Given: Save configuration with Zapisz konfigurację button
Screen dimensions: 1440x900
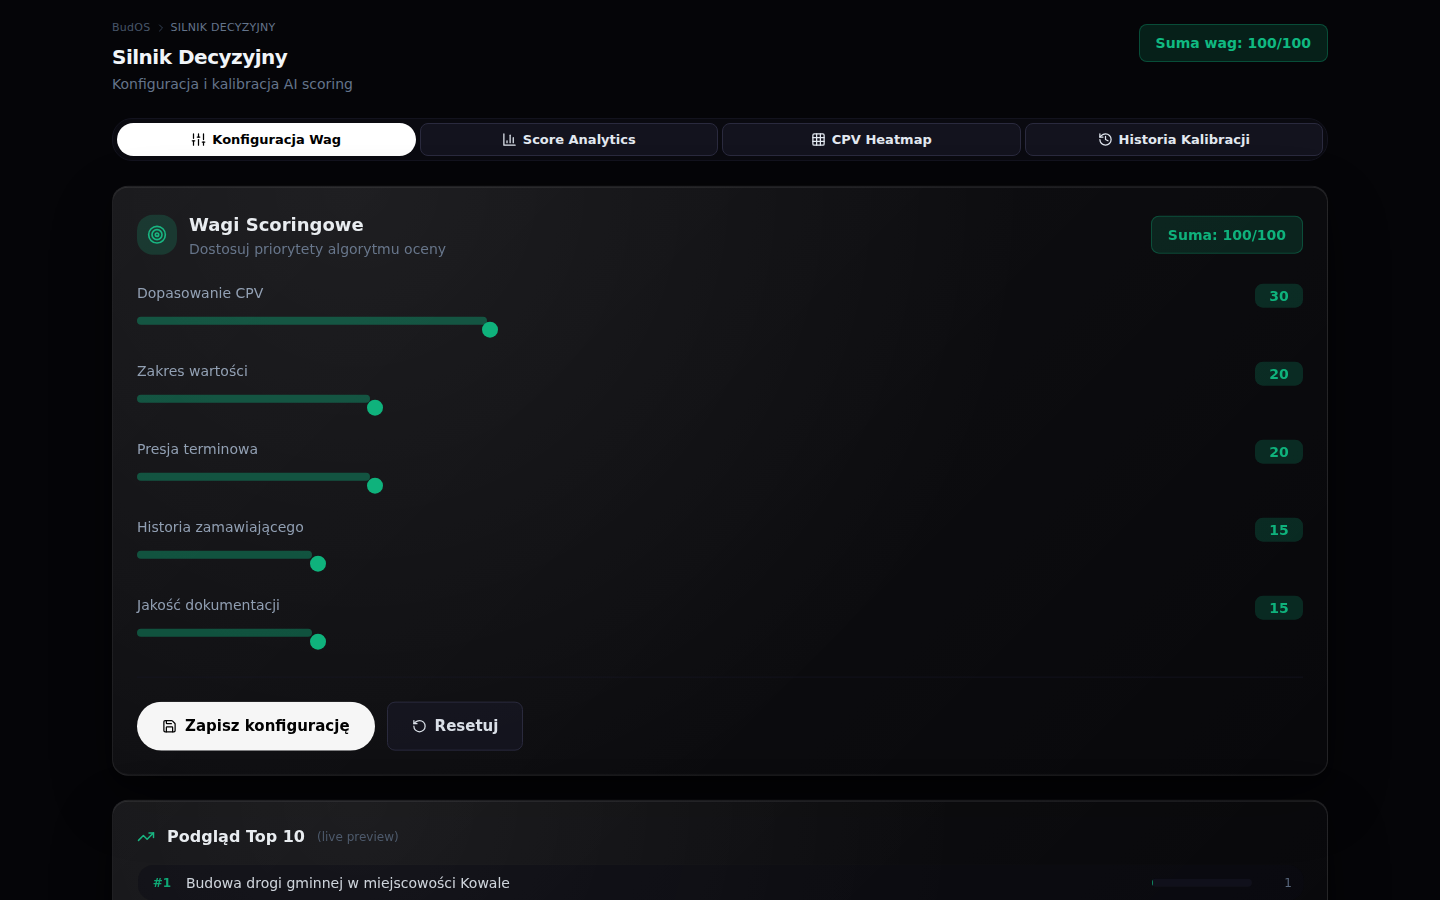Looking at the screenshot, I should 256,726.
